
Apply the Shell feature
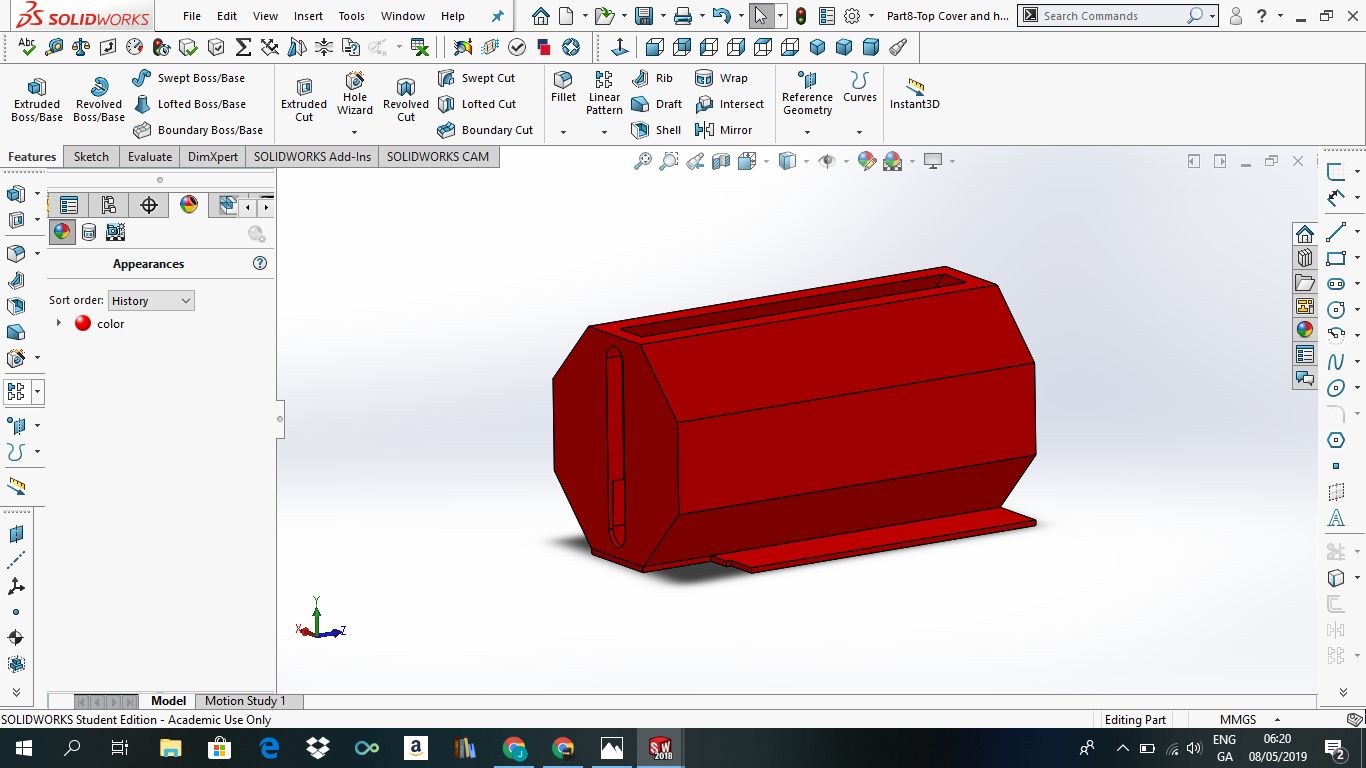[x=656, y=130]
